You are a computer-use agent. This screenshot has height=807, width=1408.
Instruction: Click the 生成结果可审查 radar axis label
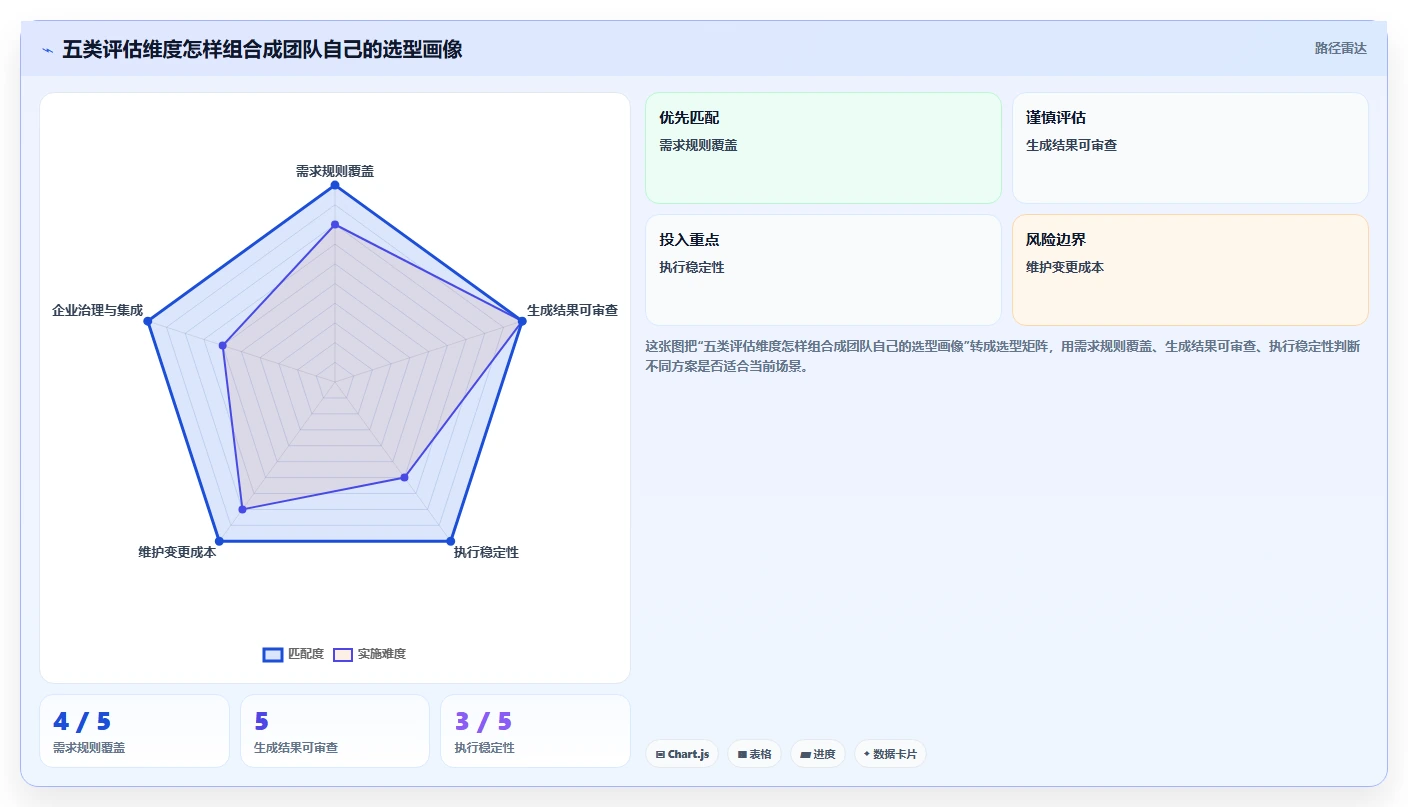coord(572,310)
